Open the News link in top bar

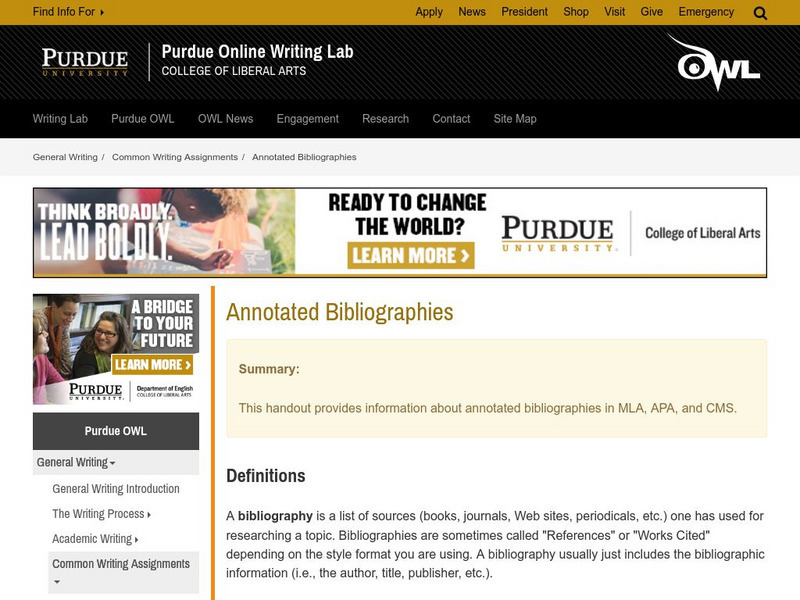(x=472, y=12)
